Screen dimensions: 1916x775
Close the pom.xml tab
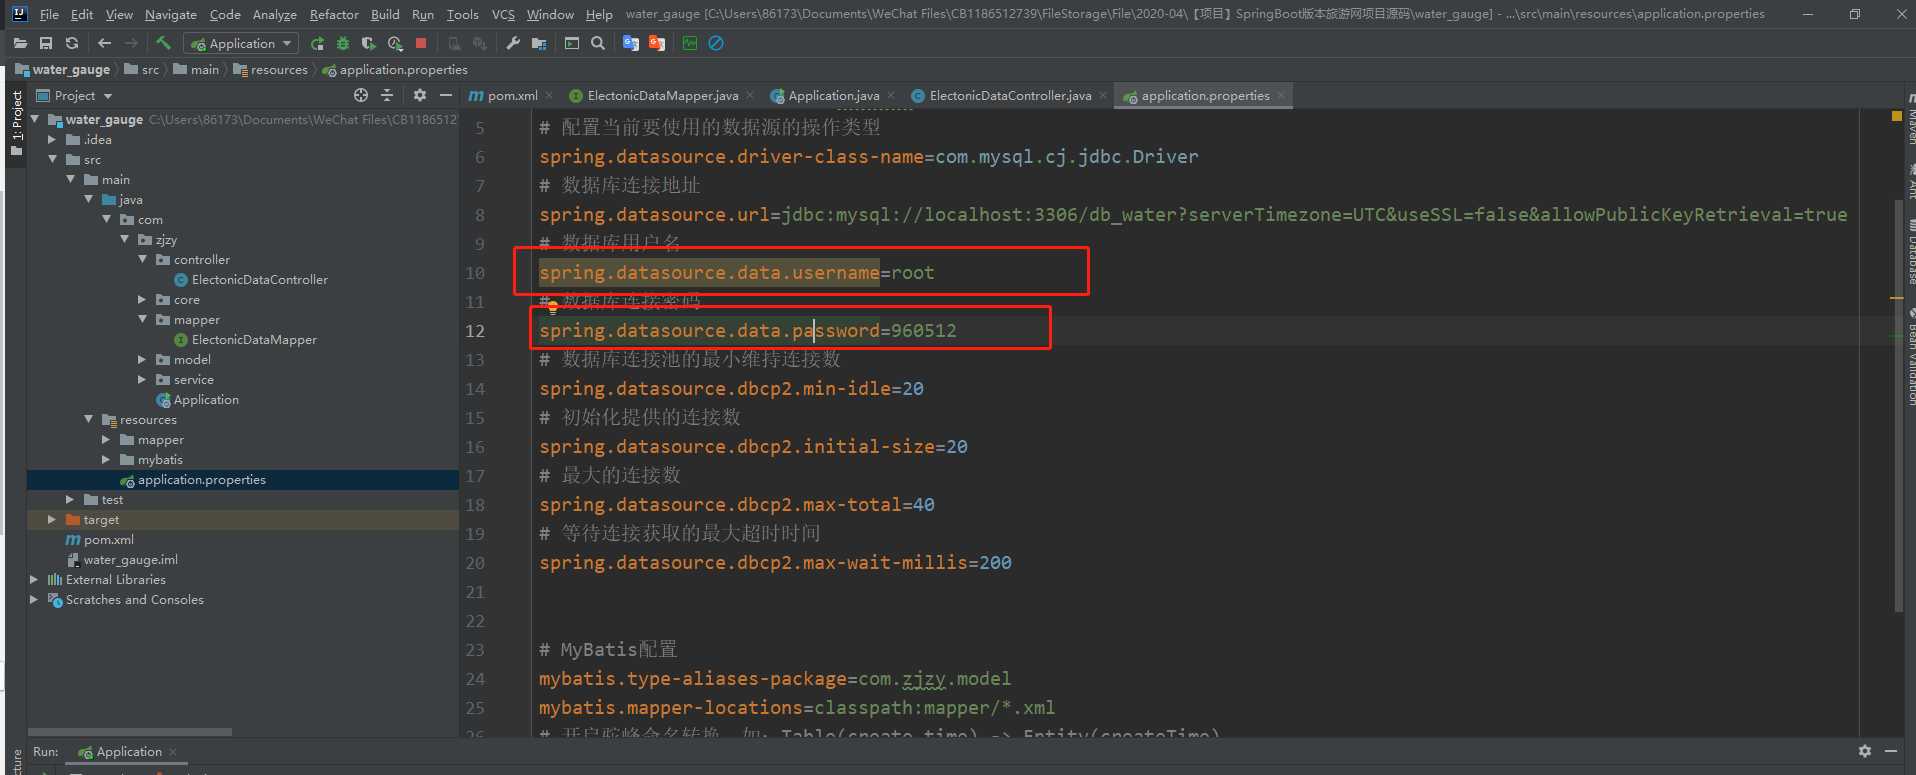[x=549, y=96]
